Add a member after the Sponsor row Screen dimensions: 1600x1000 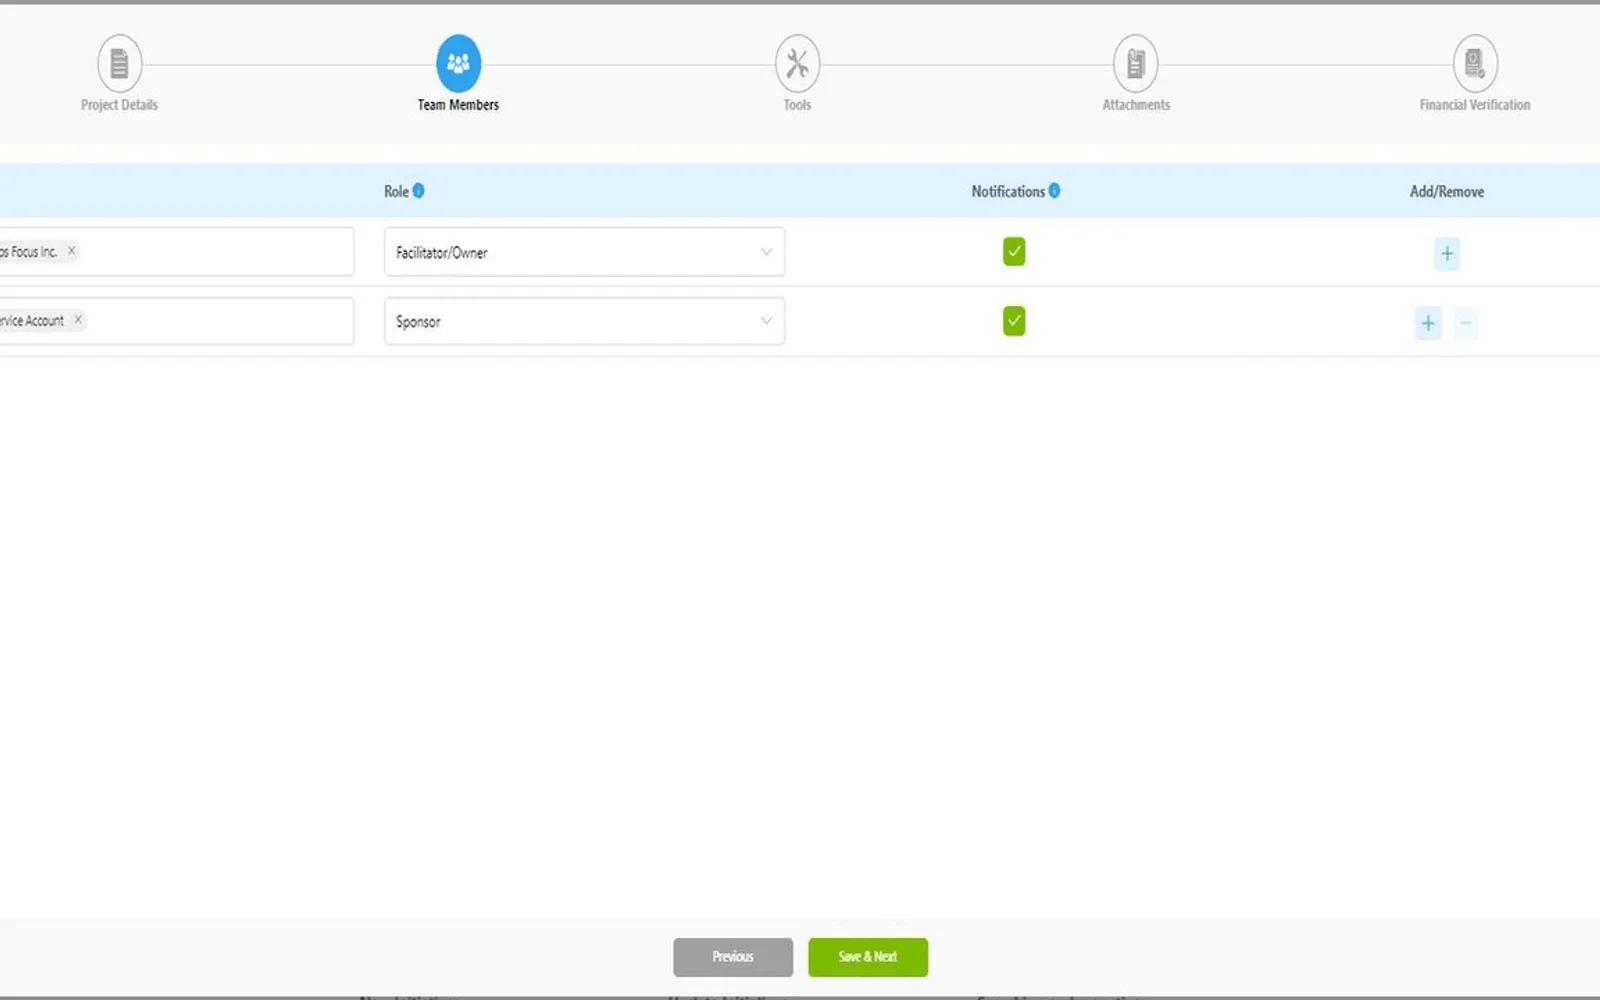click(x=1428, y=323)
